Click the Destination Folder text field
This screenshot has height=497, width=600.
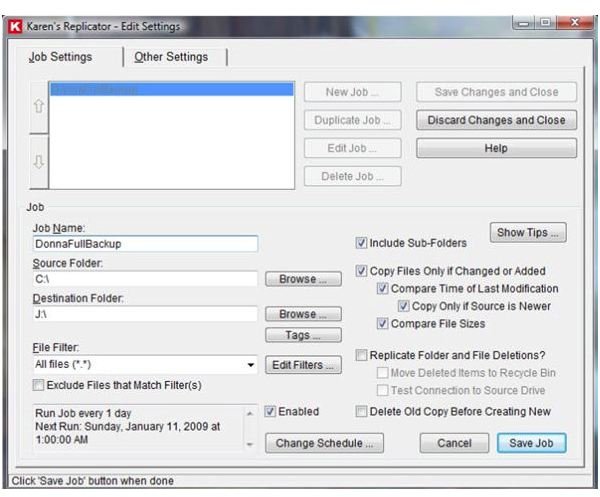coord(145,314)
